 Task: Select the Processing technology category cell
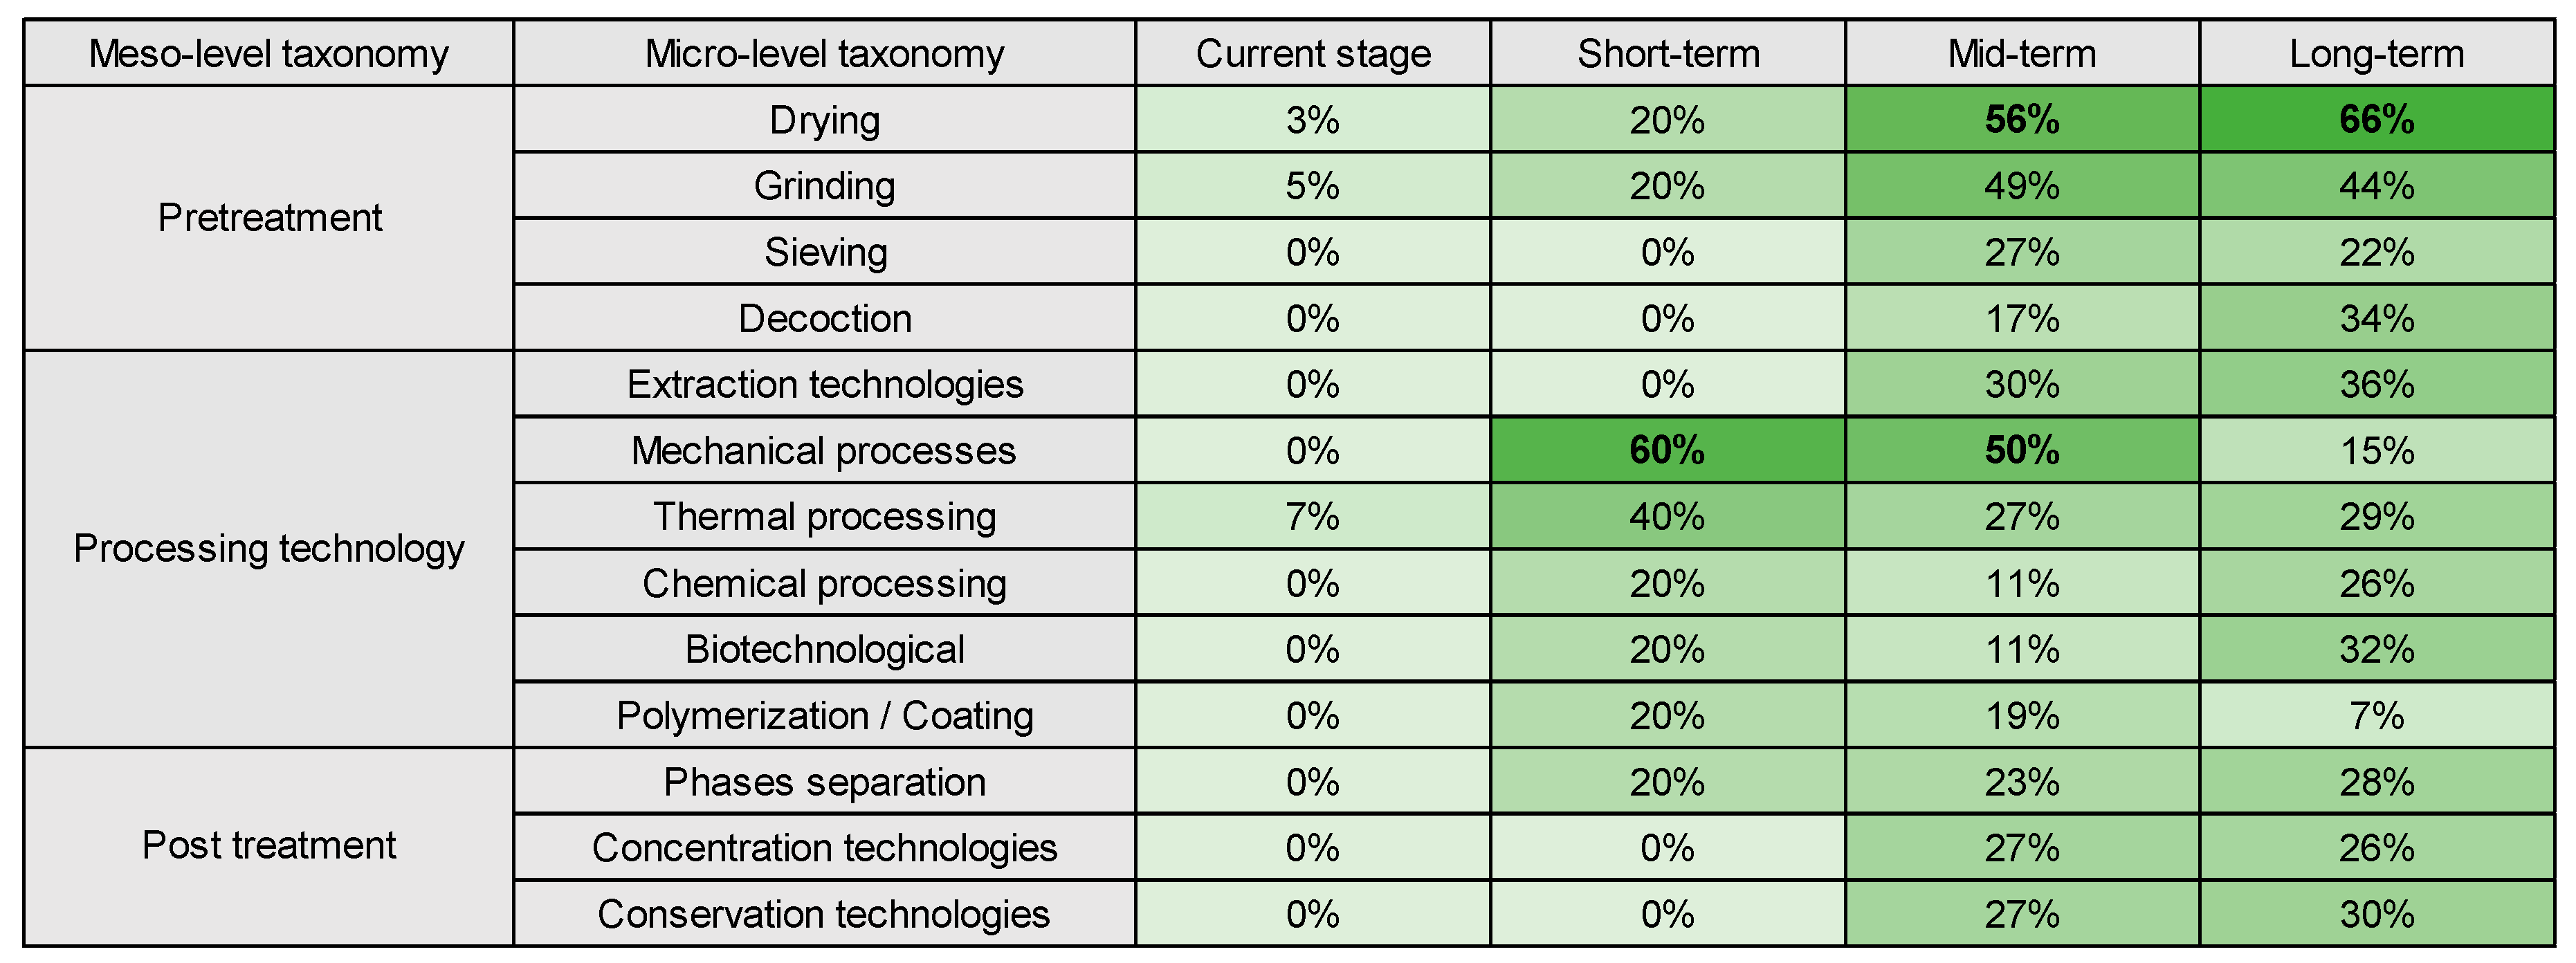coord(268,549)
